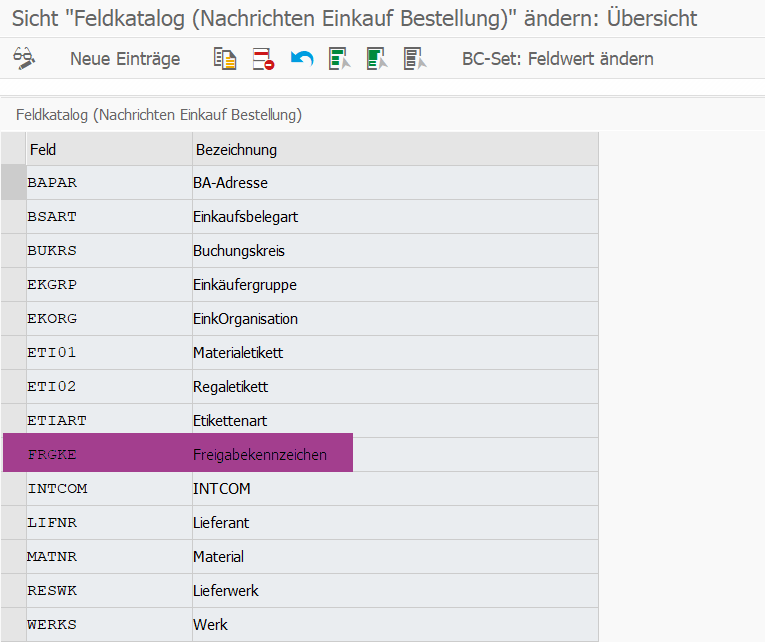Click the Feld column header

pos(109,149)
